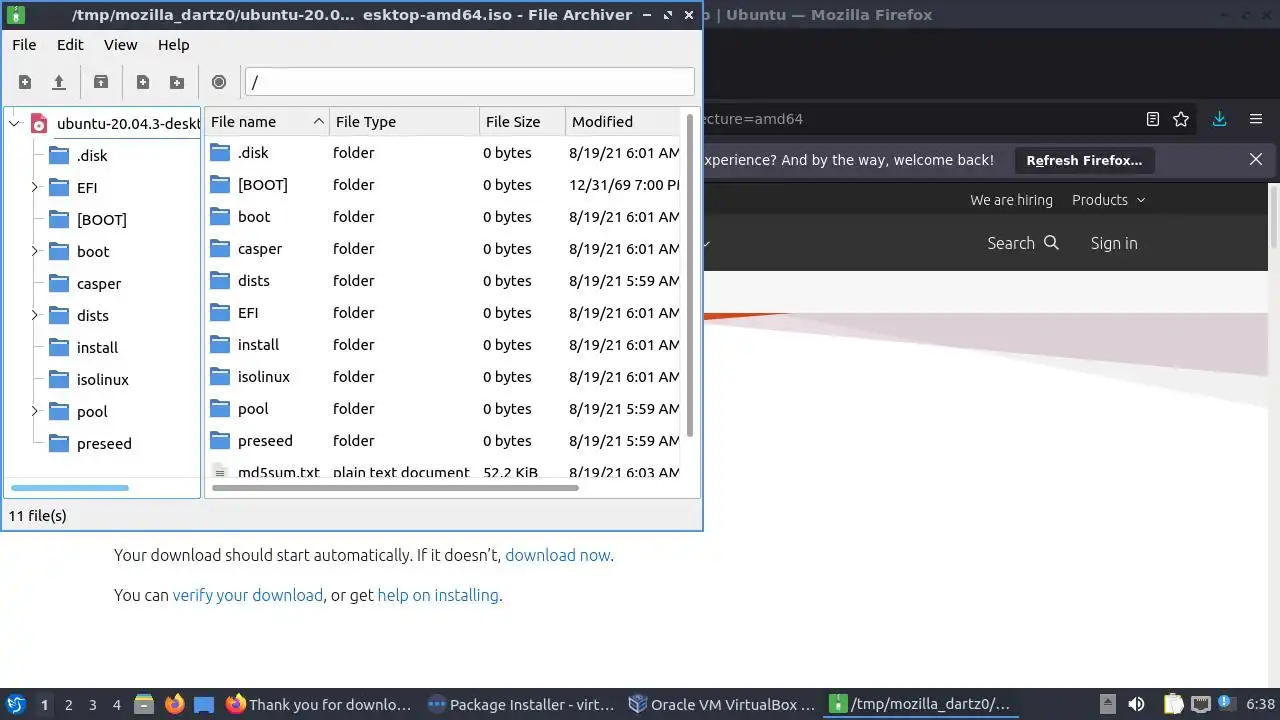Viewport: 1280px width, 720px height.
Task: Open the LXQt start menu icon
Action: pyautogui.click(x=15, y=704)
